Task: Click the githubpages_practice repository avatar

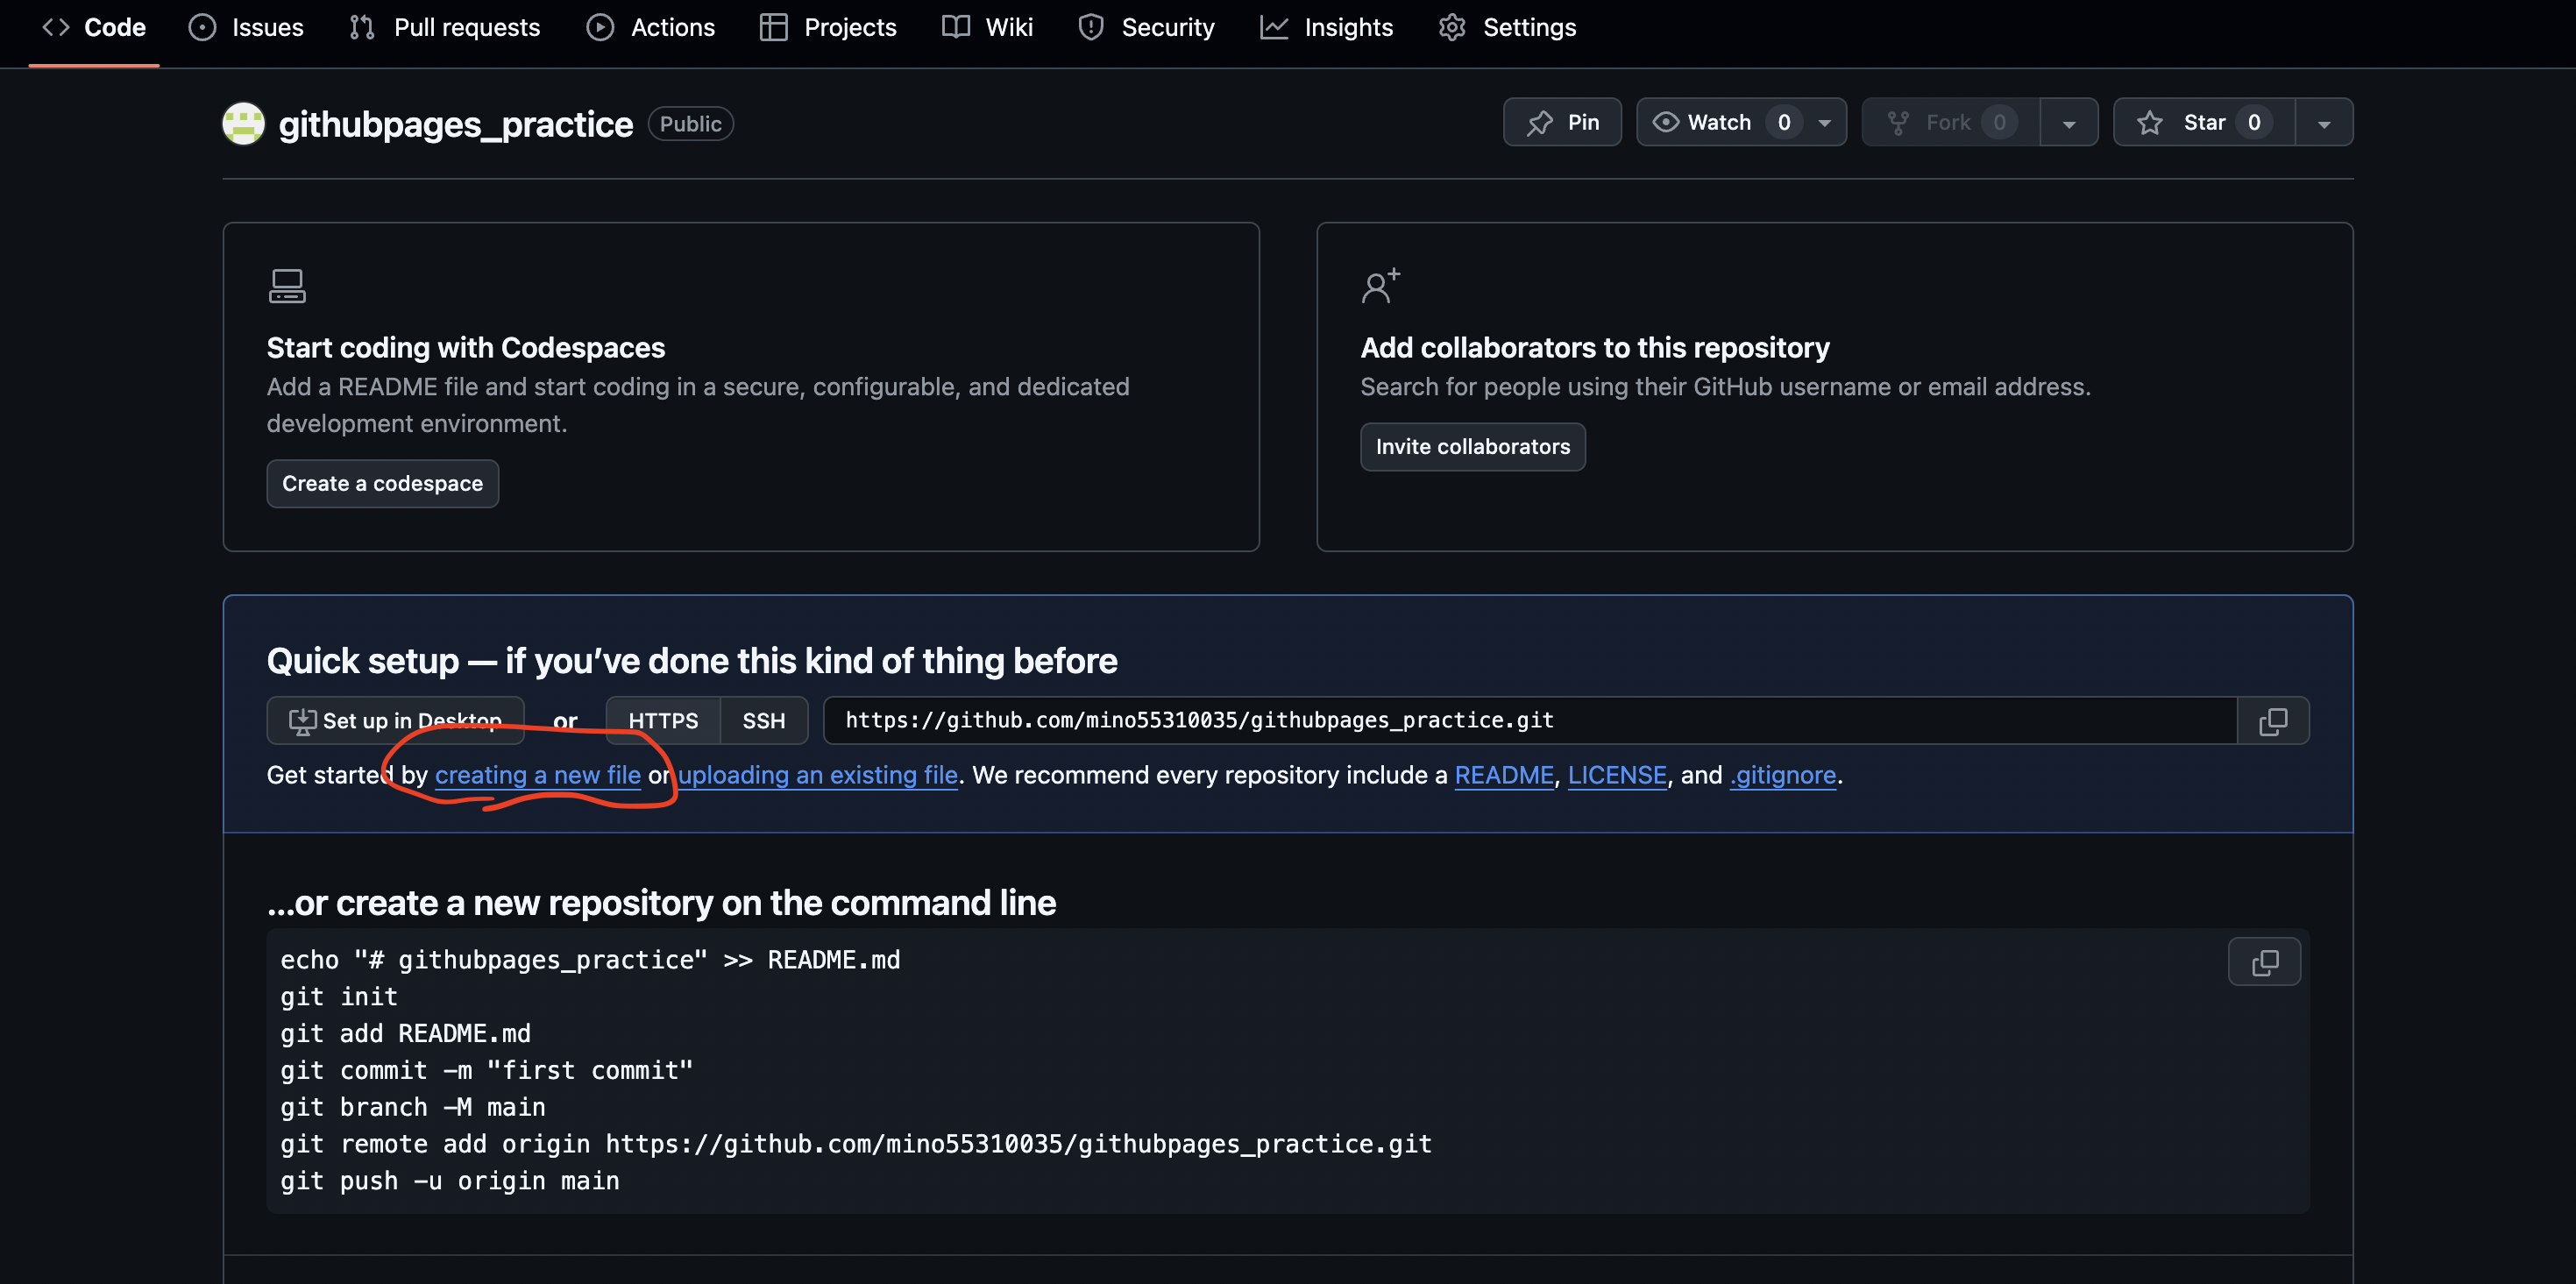Action: (242, 123)
